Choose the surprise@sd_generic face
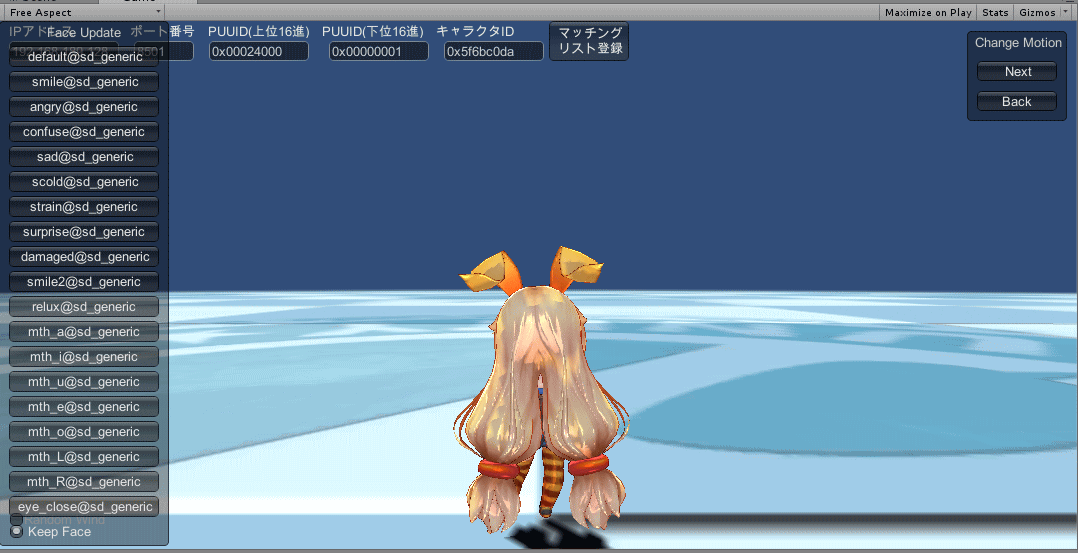1078x553 pixels. coord(84,232)
